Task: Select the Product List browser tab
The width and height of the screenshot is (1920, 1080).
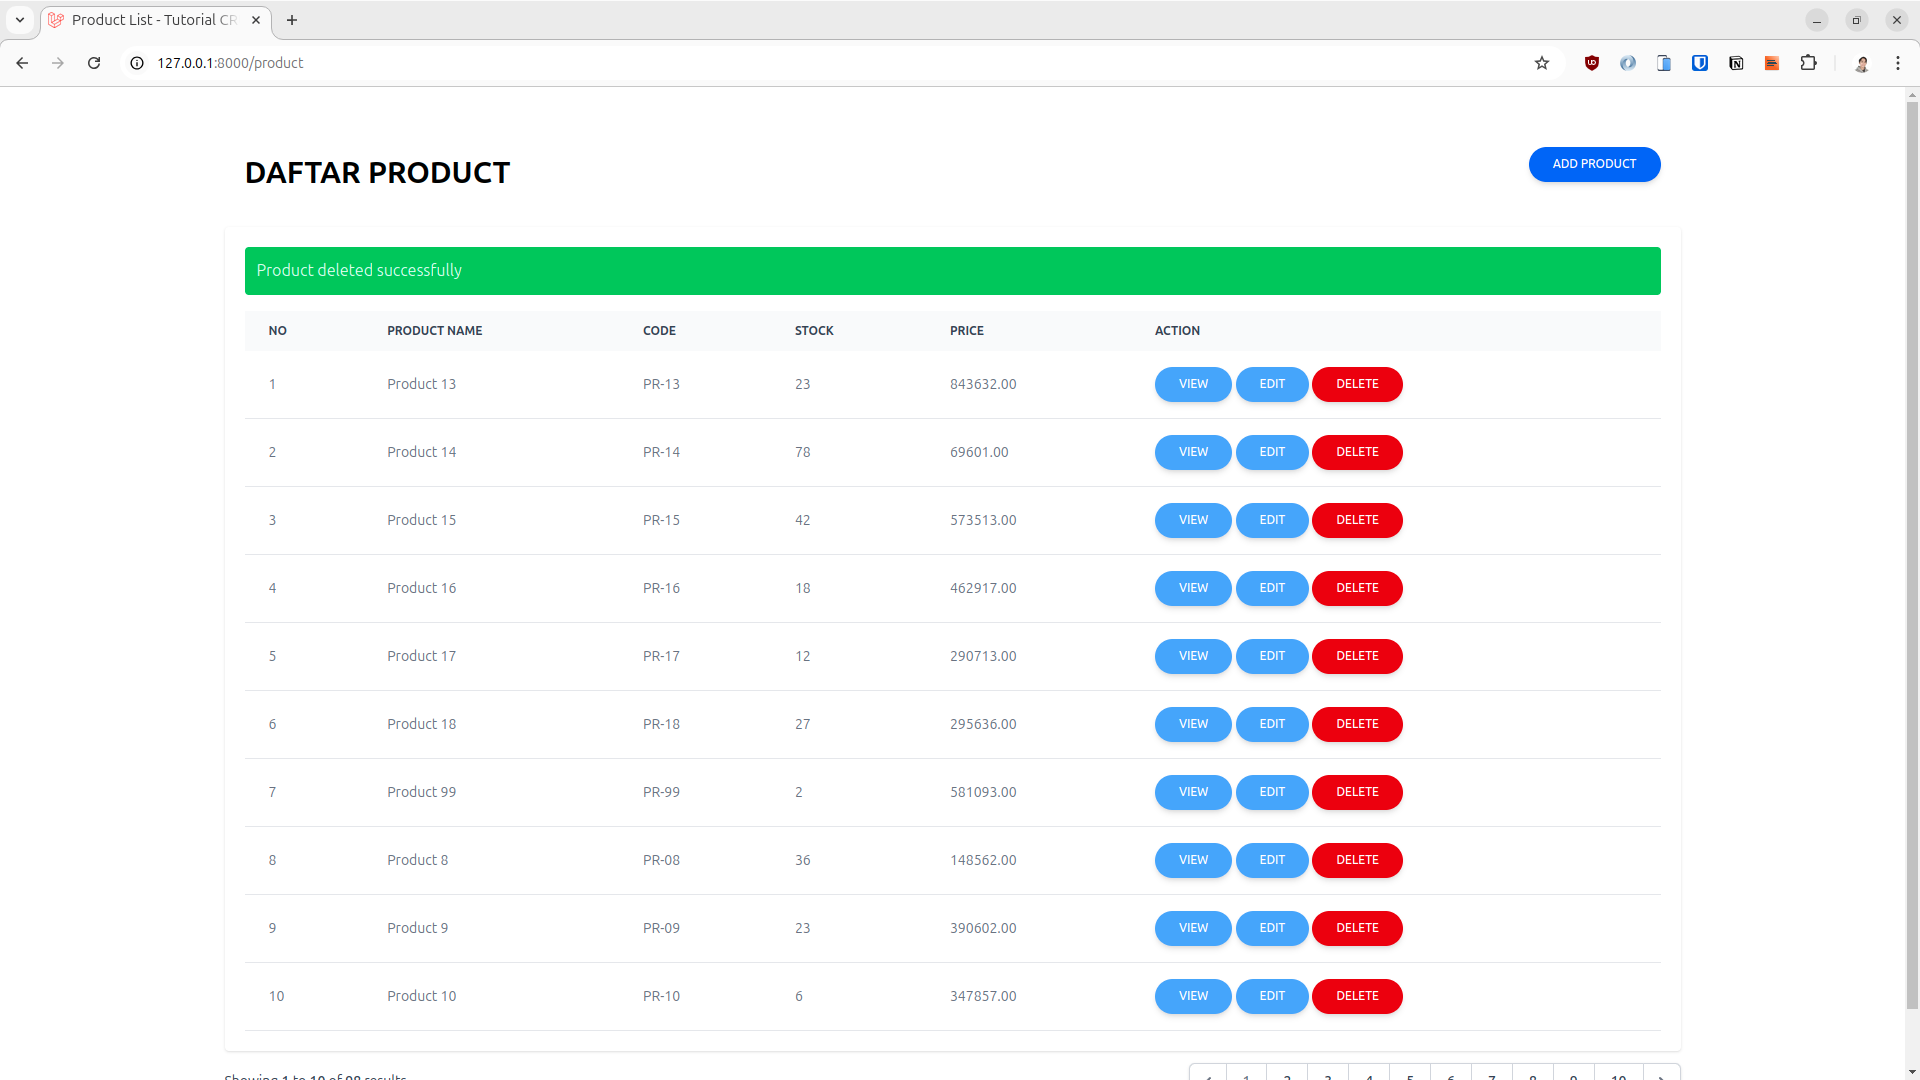Action: 150,19
